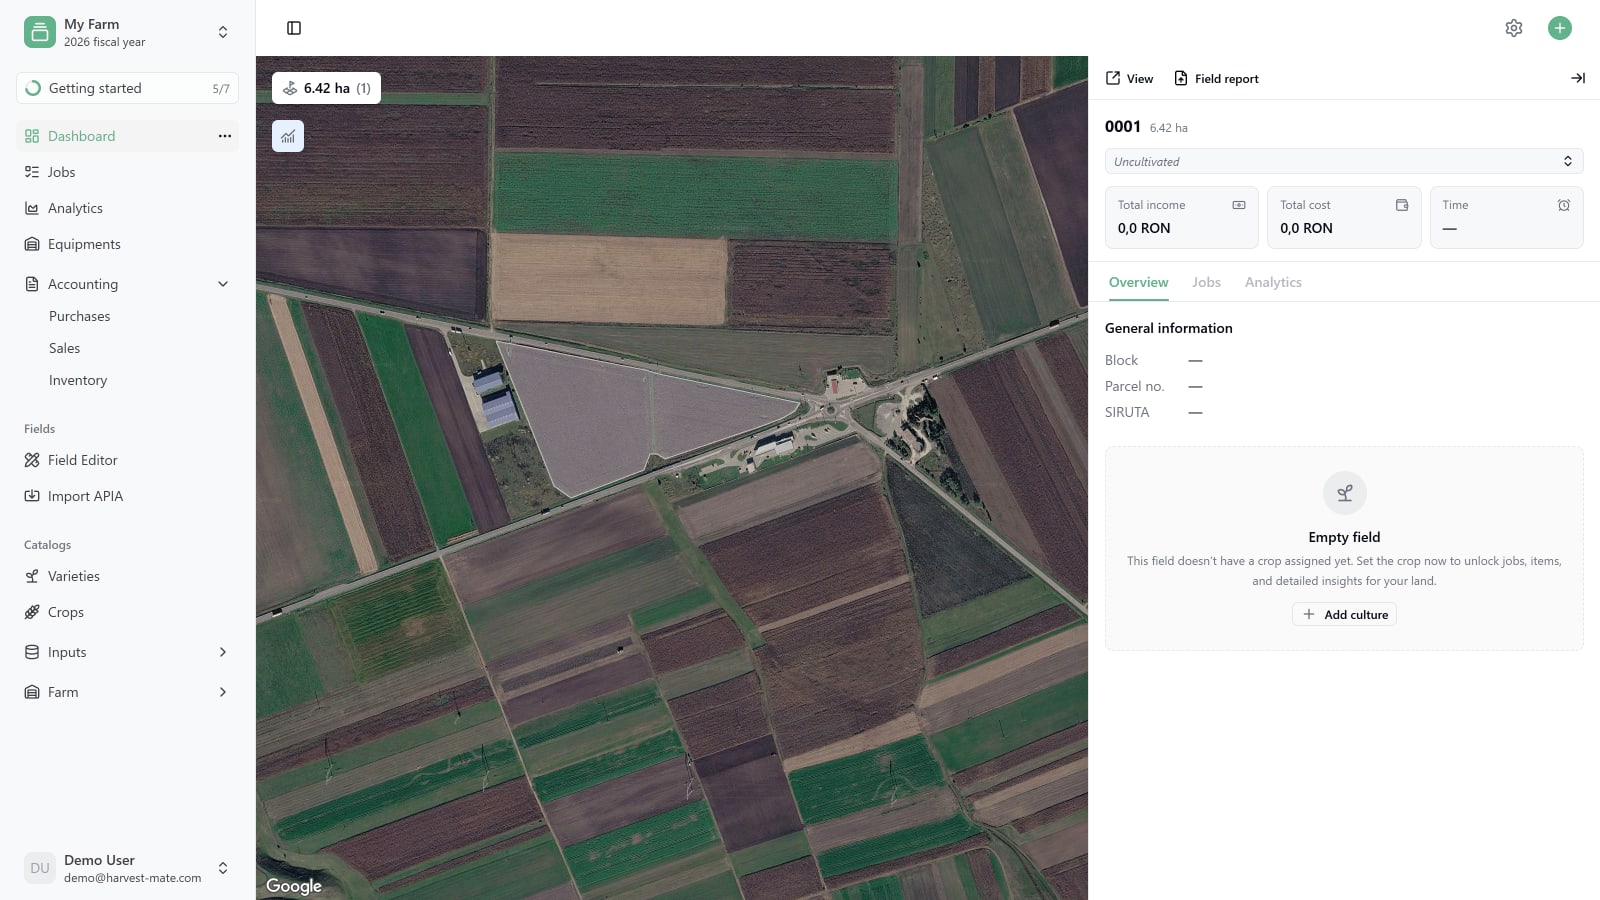Viewport: 1600px width, 900px height.
Task: Click the green plus add button
Action: (x=1560, y=28)
